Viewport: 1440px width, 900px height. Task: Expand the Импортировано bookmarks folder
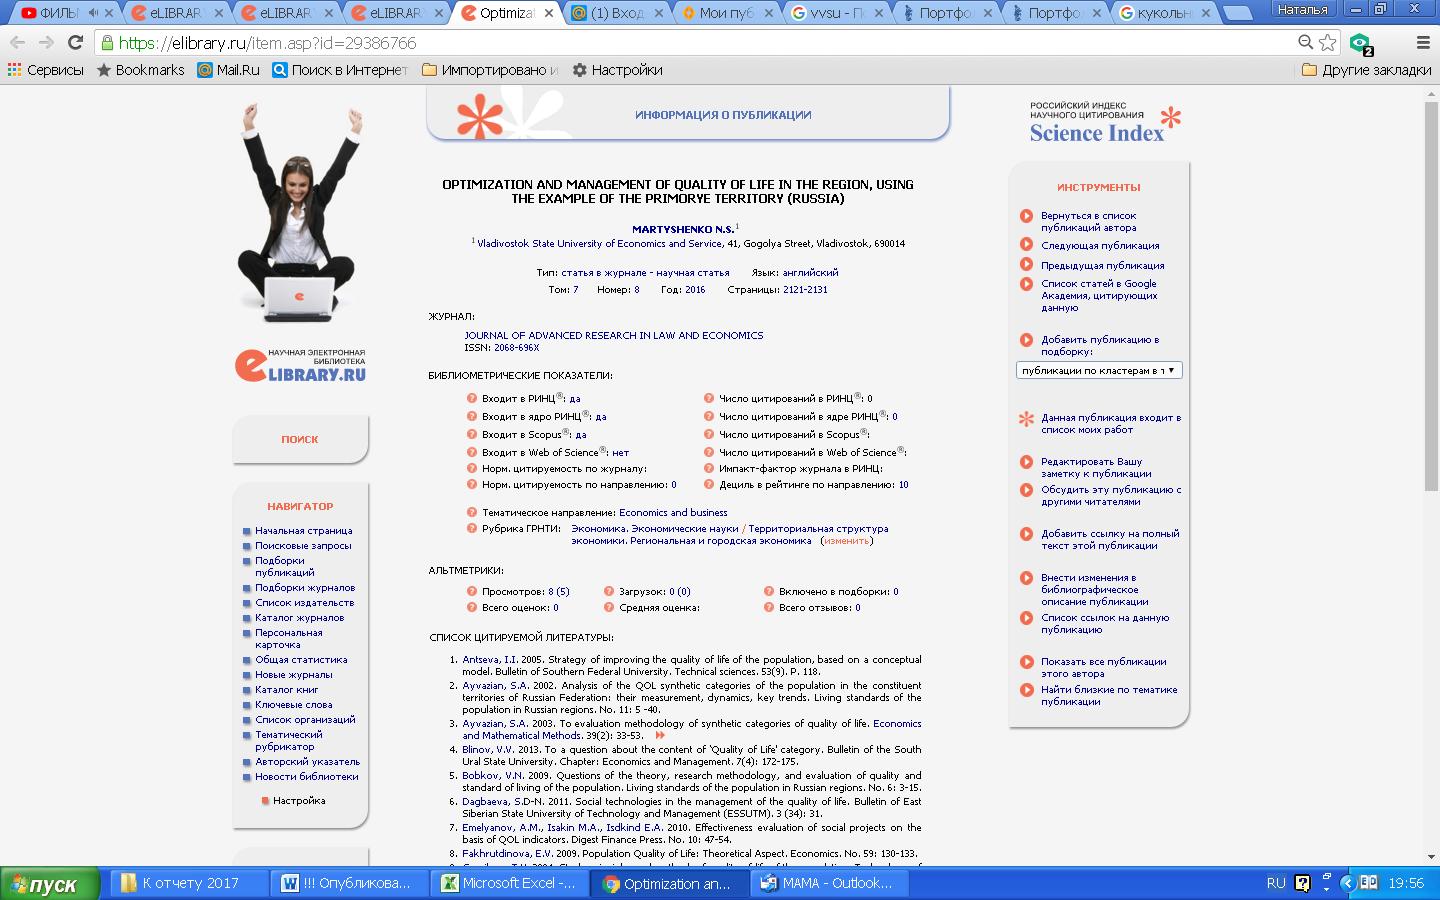(x=490, y=70)
